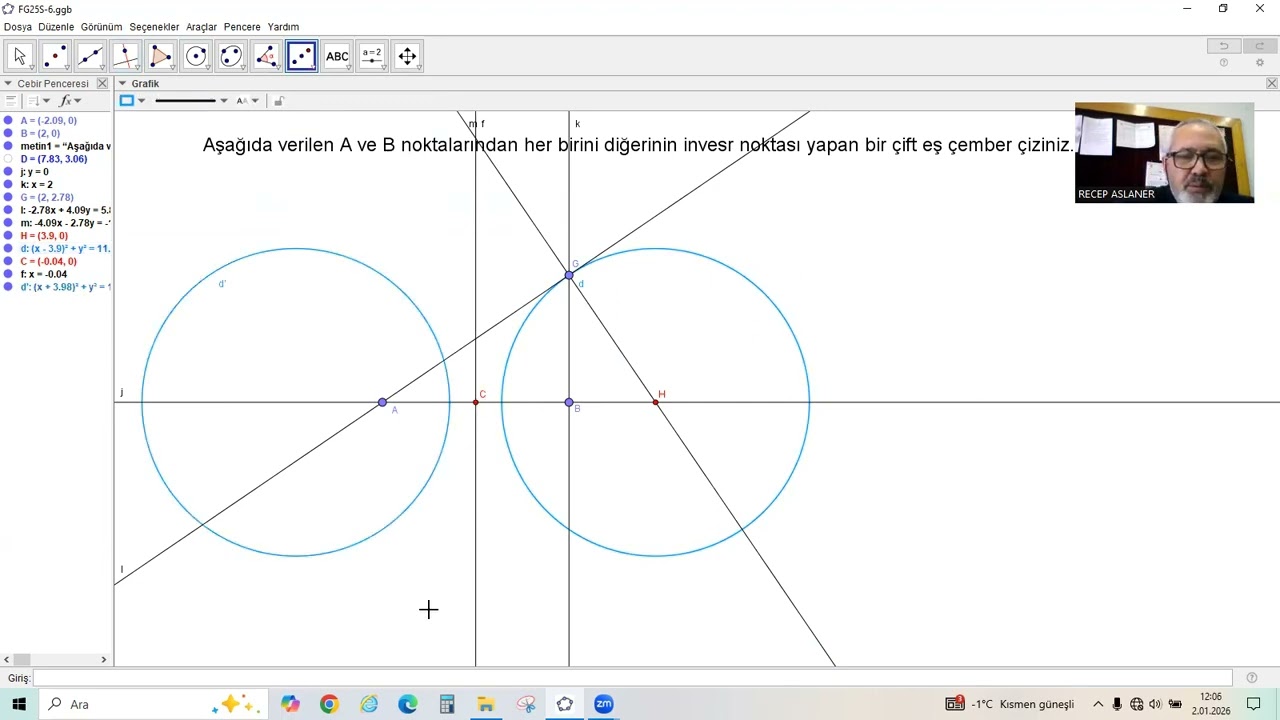Screen dimensions: 1280x720
Task: Select the Circle with center tool
Action: coord(196,56)
